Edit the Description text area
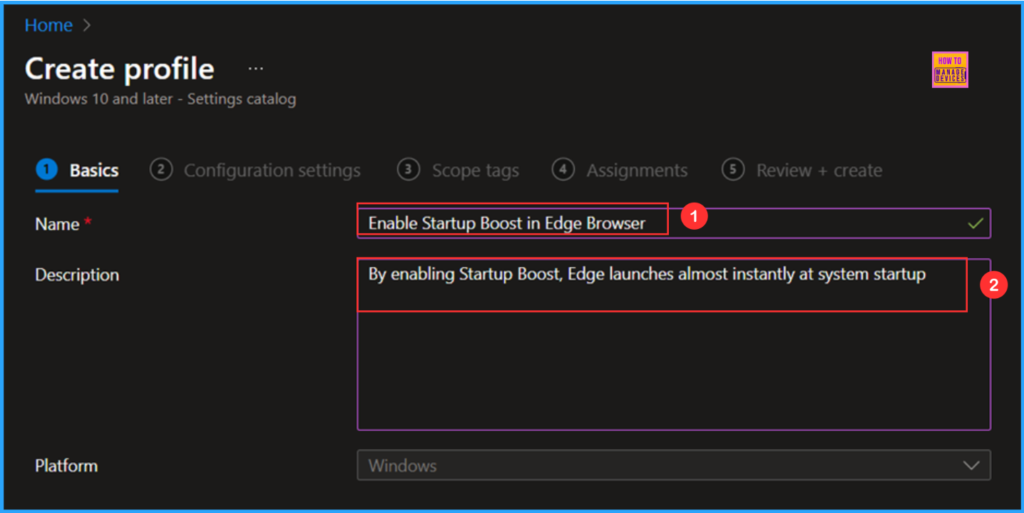Screen dimensions: 1024x513 (x=674, y=344)
